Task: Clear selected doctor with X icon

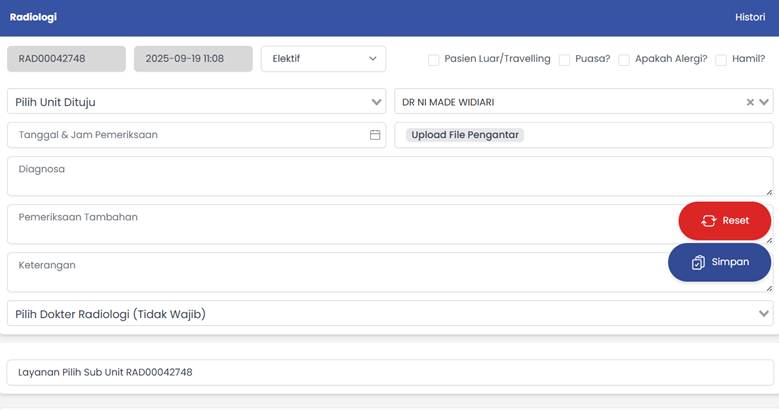Action: (750, 102)
